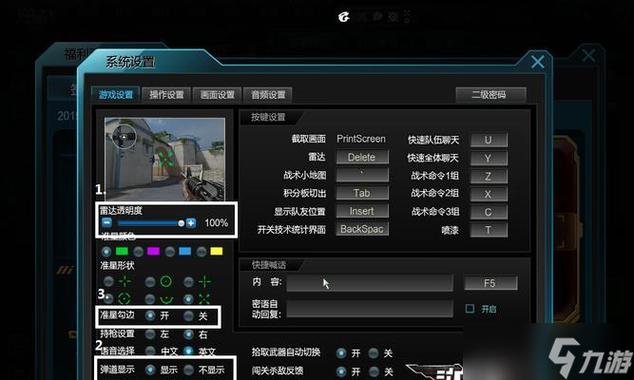
Task: Click the crosshair preview image
Action: point(165,159)
